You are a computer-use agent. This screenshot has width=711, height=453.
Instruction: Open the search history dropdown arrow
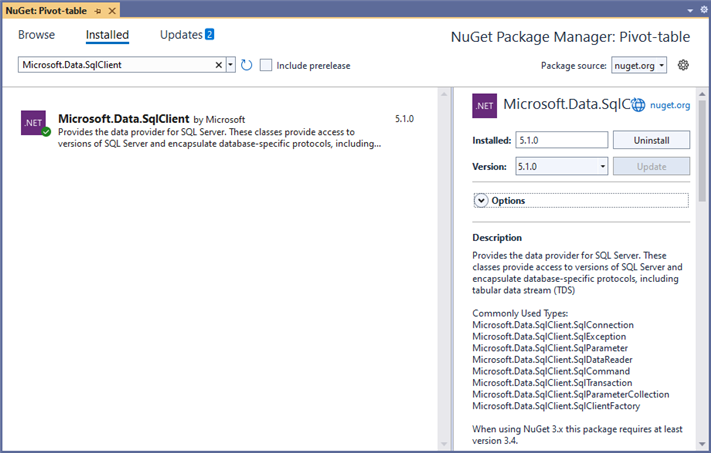pyautogui.click(x=231, y=65)
